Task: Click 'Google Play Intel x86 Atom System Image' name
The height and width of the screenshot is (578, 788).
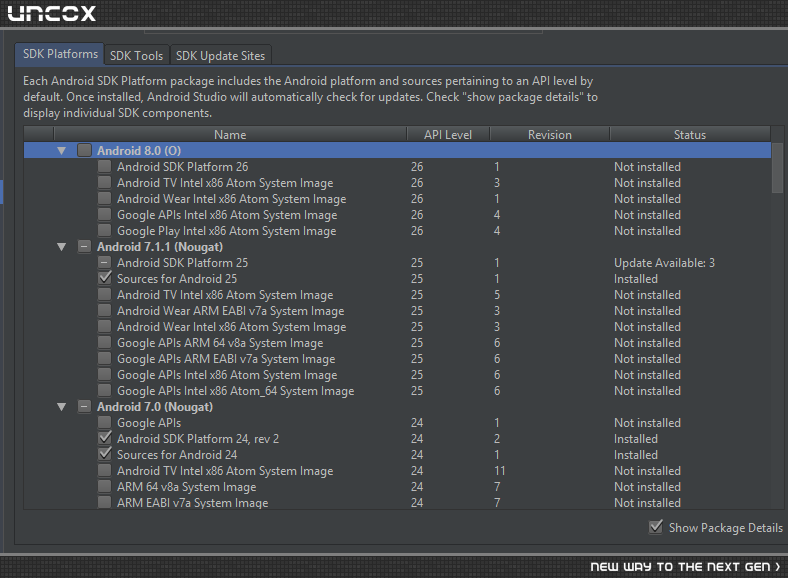Action: (227, 231)
